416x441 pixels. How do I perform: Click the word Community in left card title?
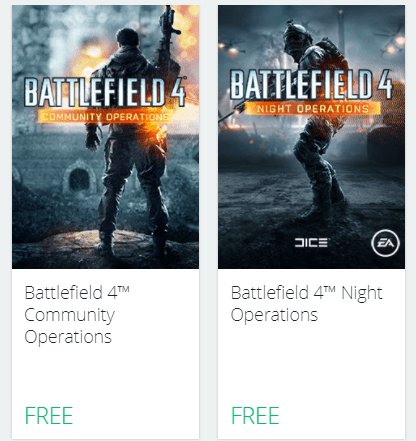point(69,315)
